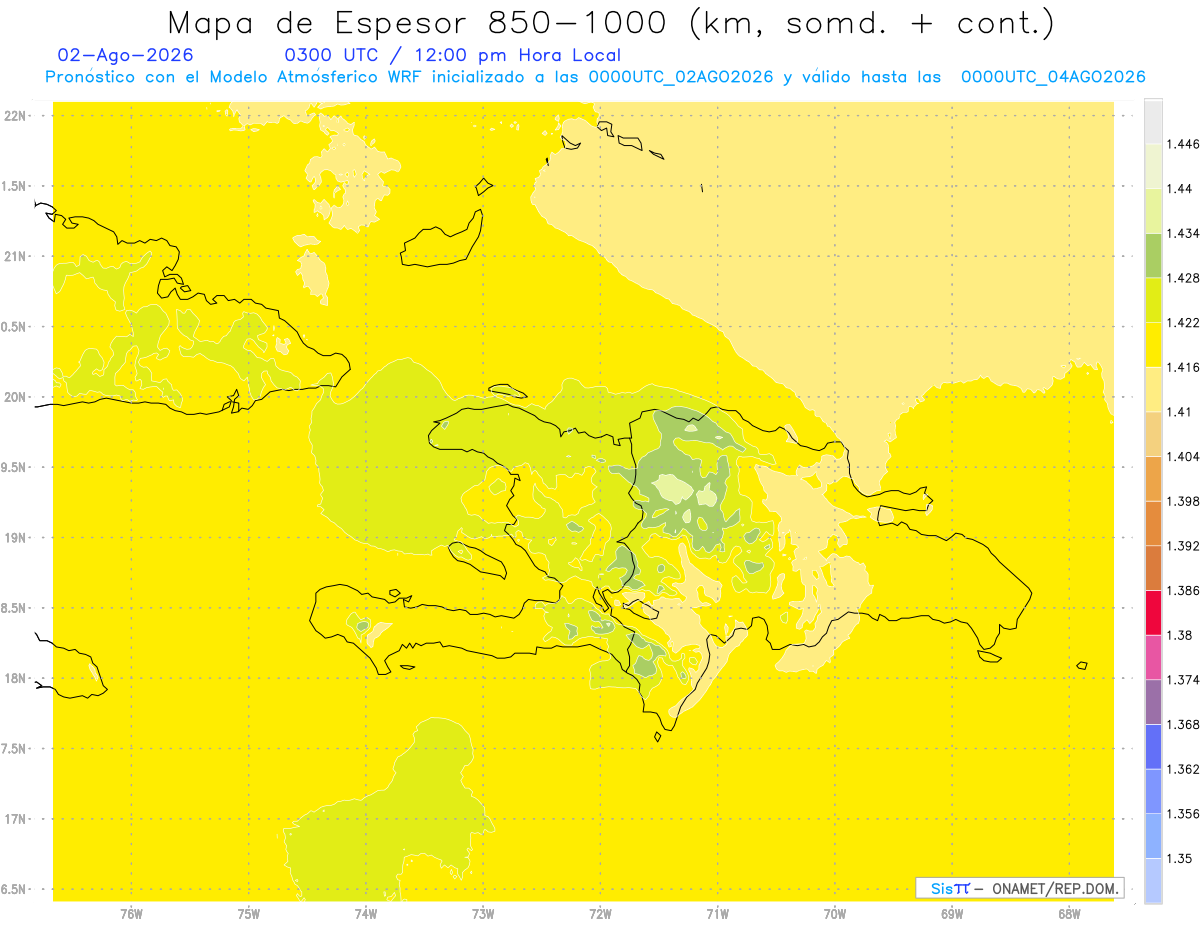
Task: Click the '1.434' color scale value
Action: coord(1184,234)
